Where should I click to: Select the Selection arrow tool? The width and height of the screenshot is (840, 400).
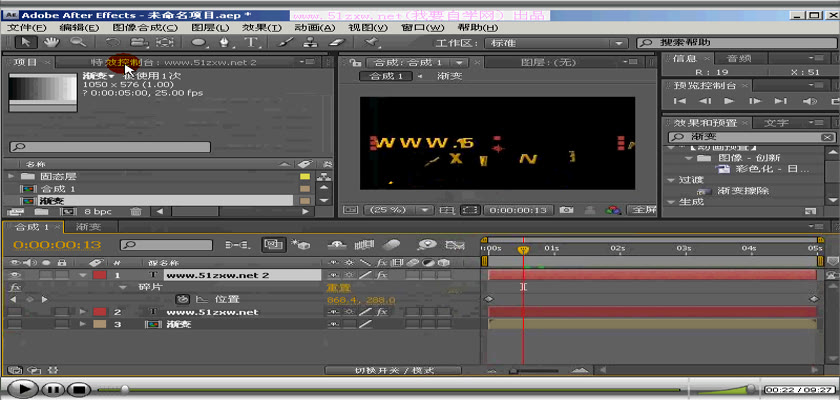click(26, 42)
